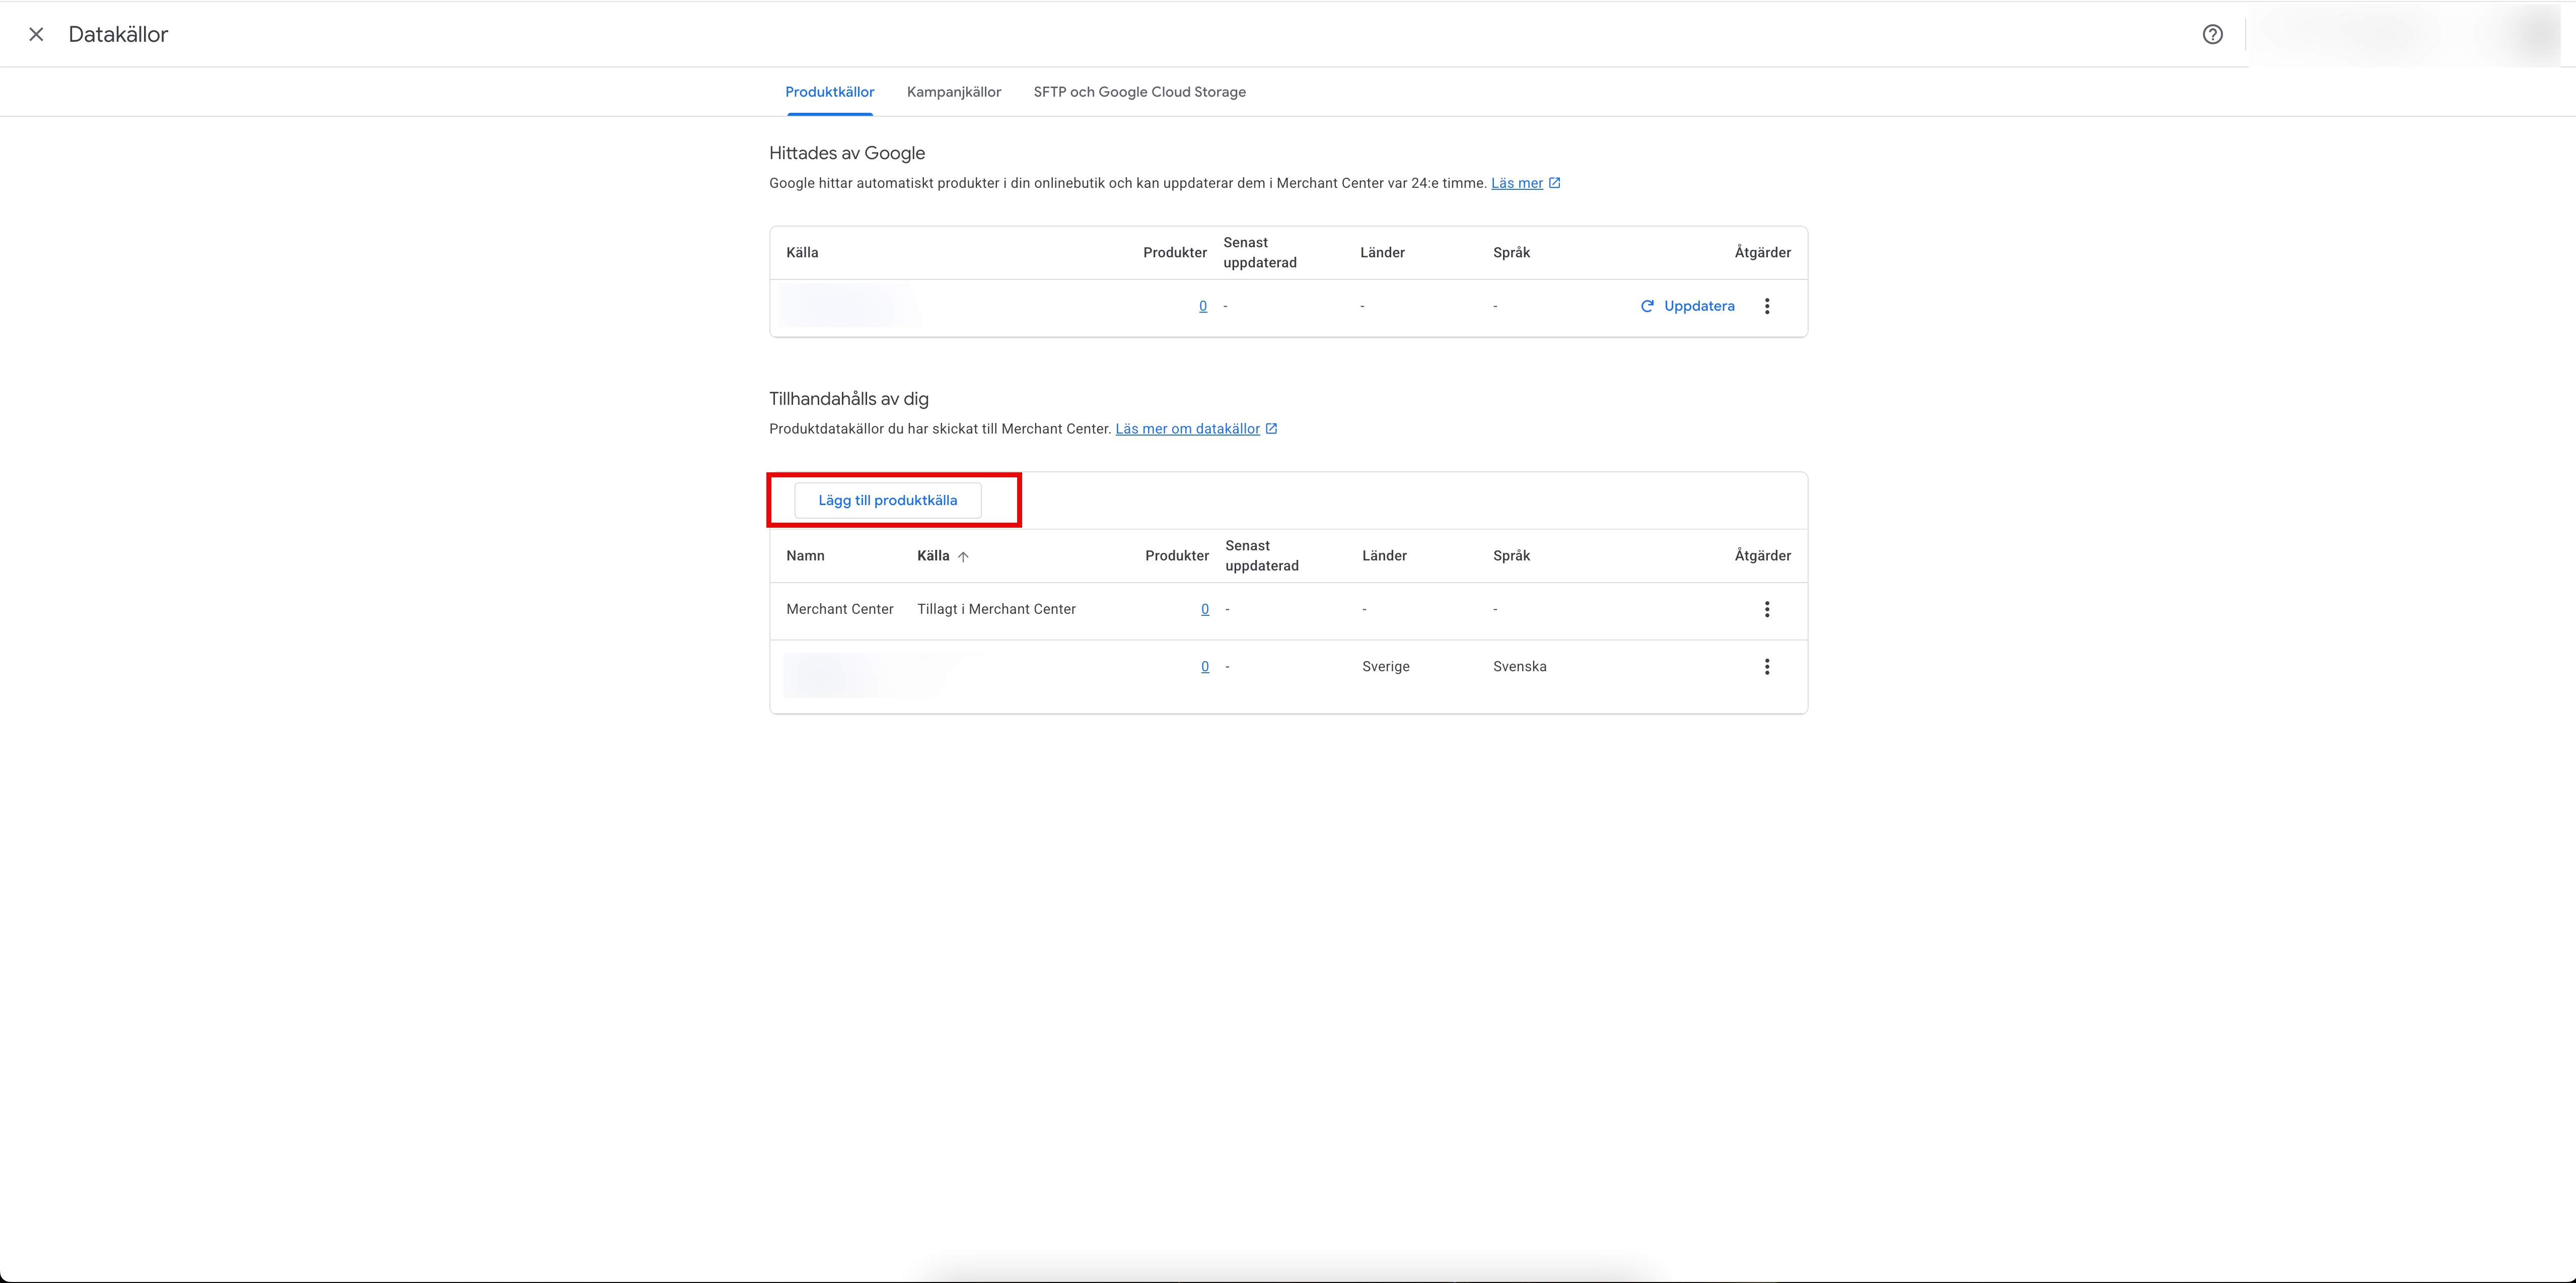Click product count 0 in Merchant Center row
Screen dimensions: 2576x1283
click(1204, 609)
